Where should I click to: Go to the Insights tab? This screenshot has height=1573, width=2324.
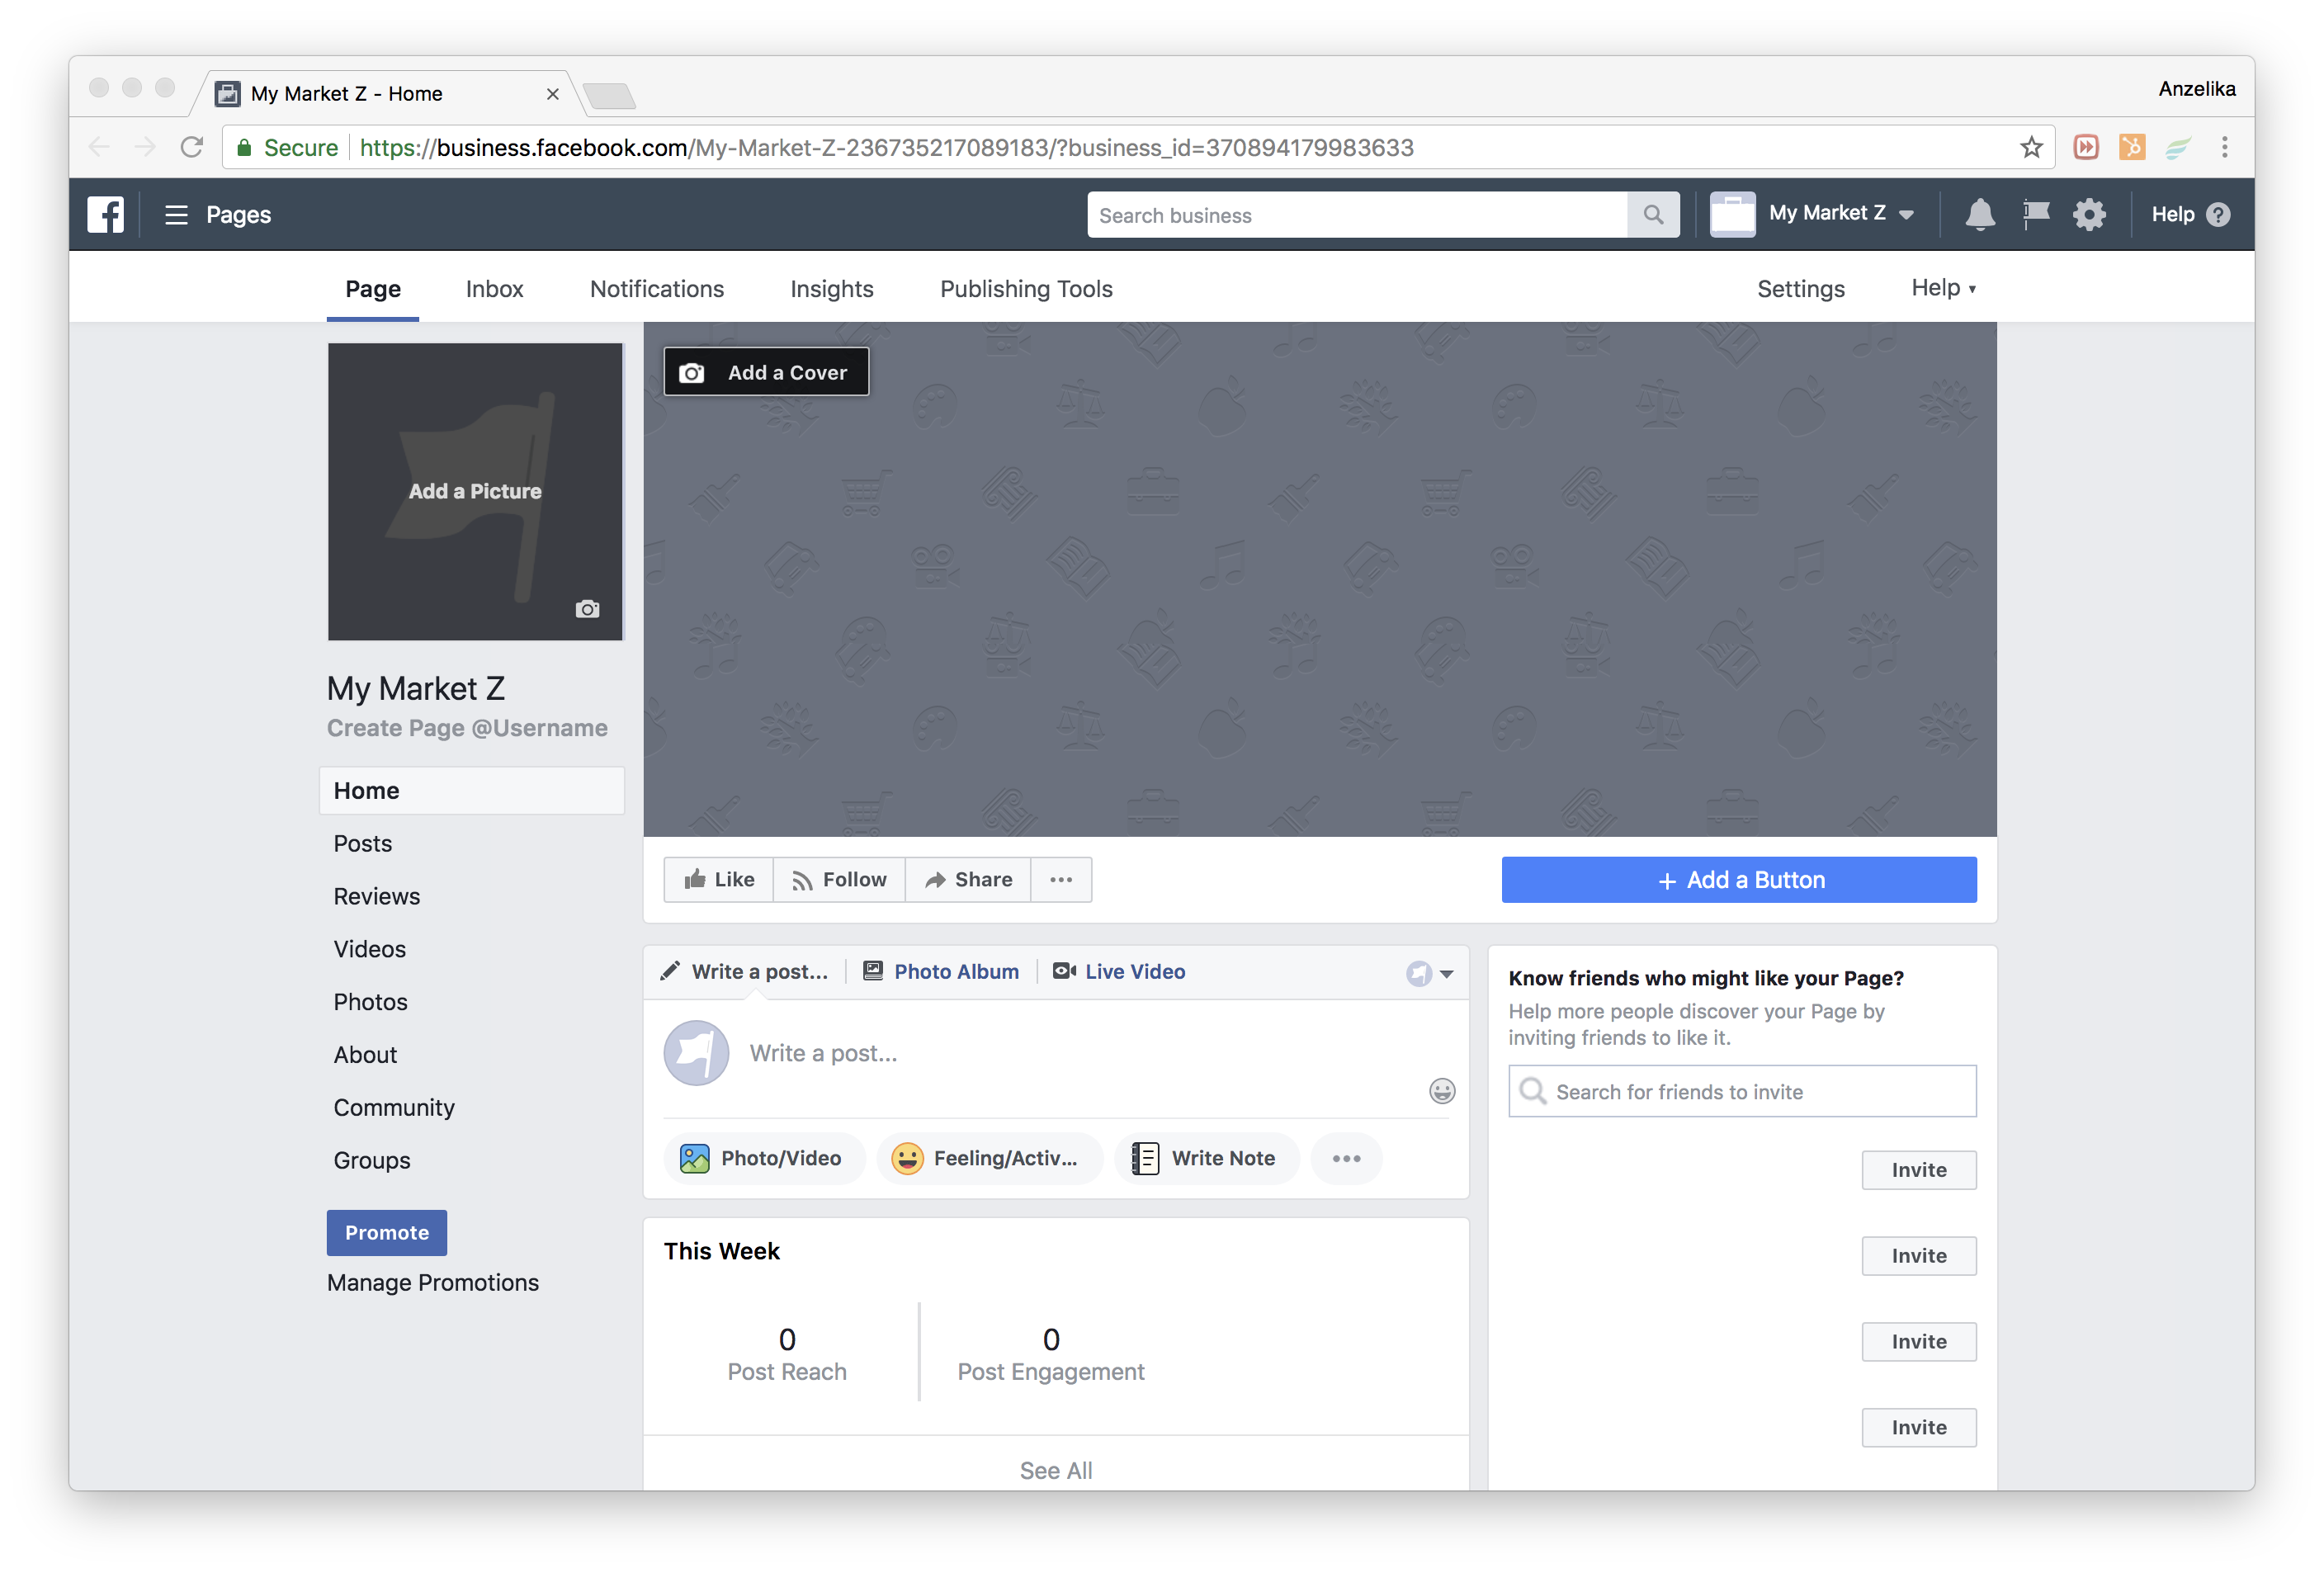(x=831, y=289)
